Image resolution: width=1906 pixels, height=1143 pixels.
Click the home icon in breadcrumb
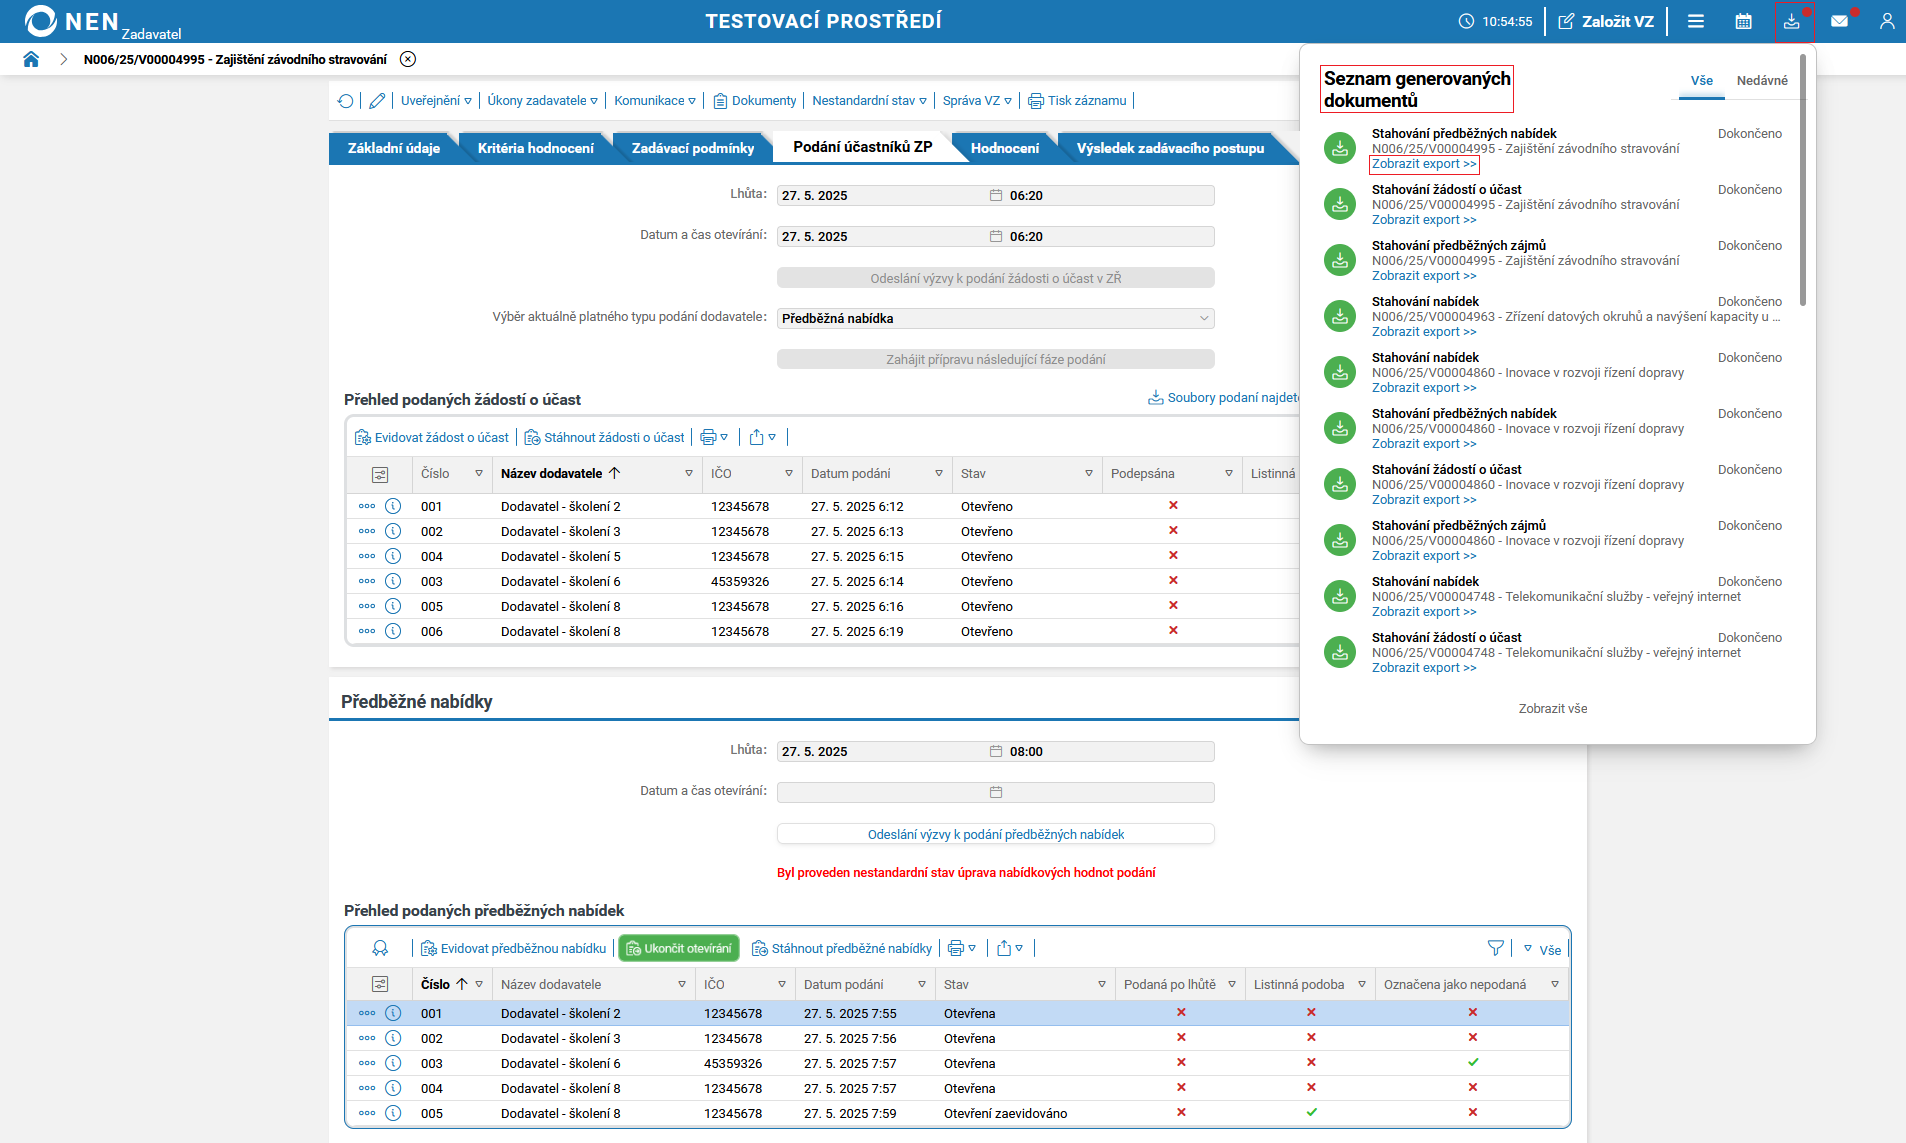[x=31, y=59]
